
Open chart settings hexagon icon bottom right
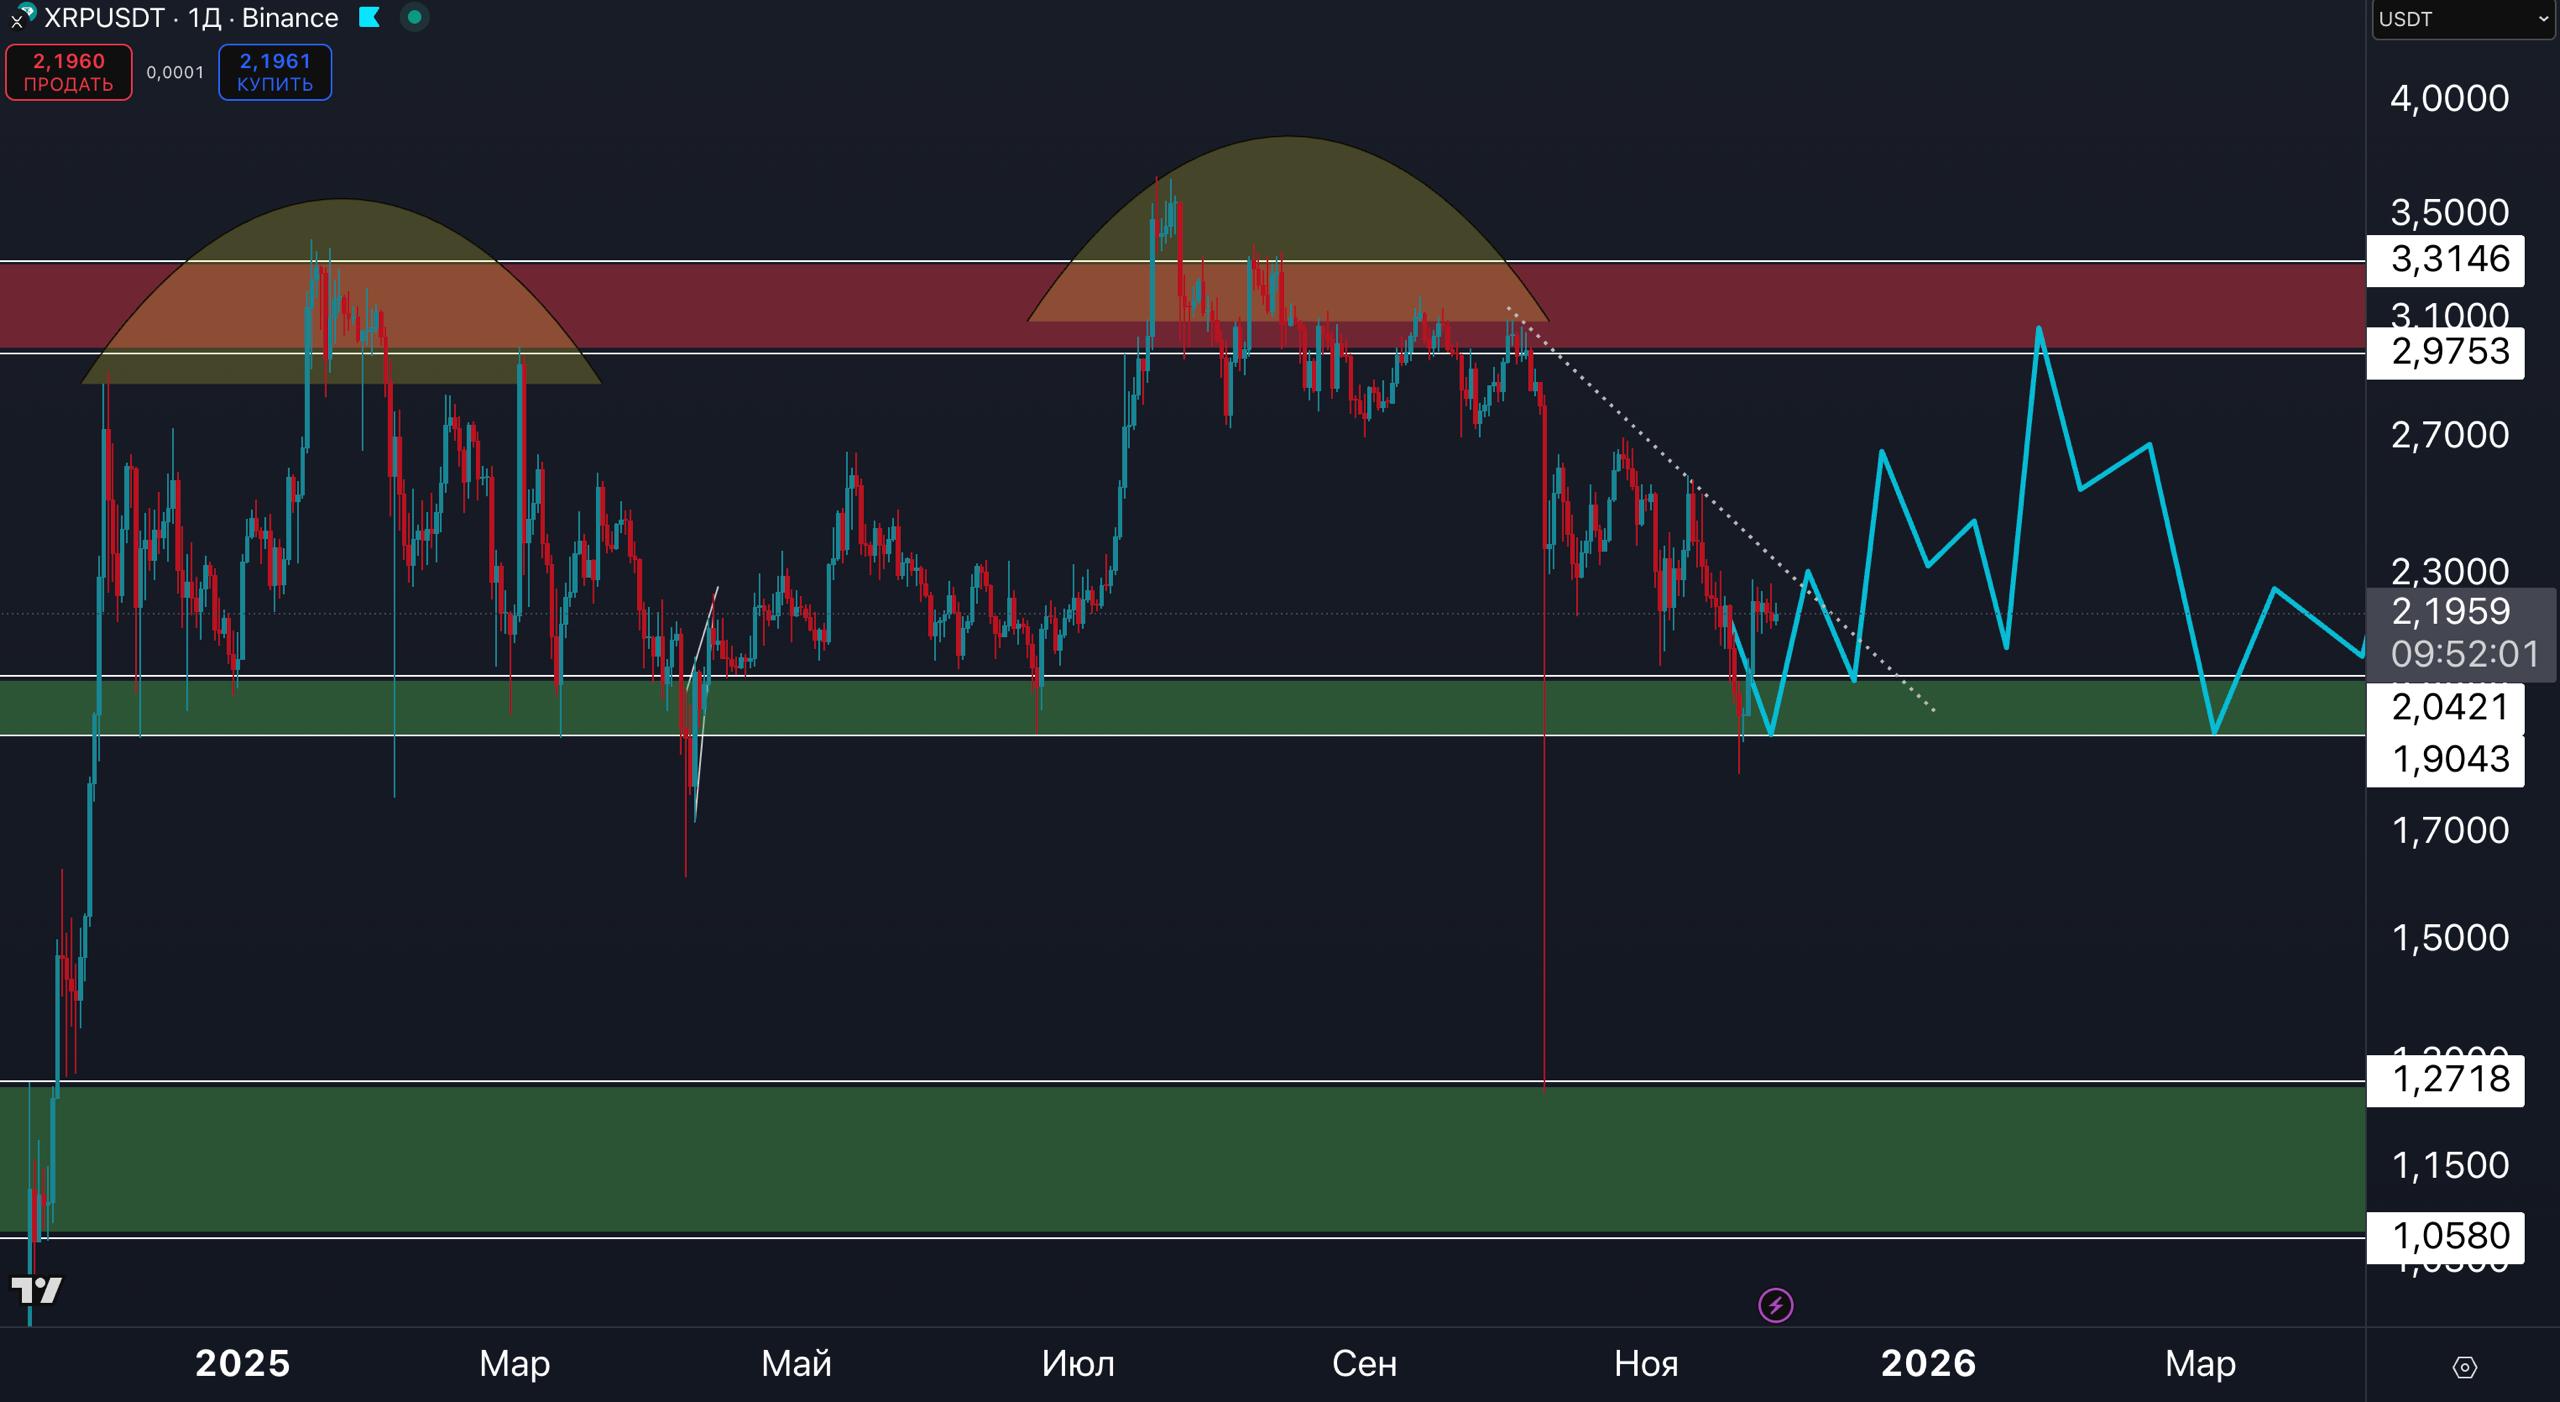point(2464,1367)
